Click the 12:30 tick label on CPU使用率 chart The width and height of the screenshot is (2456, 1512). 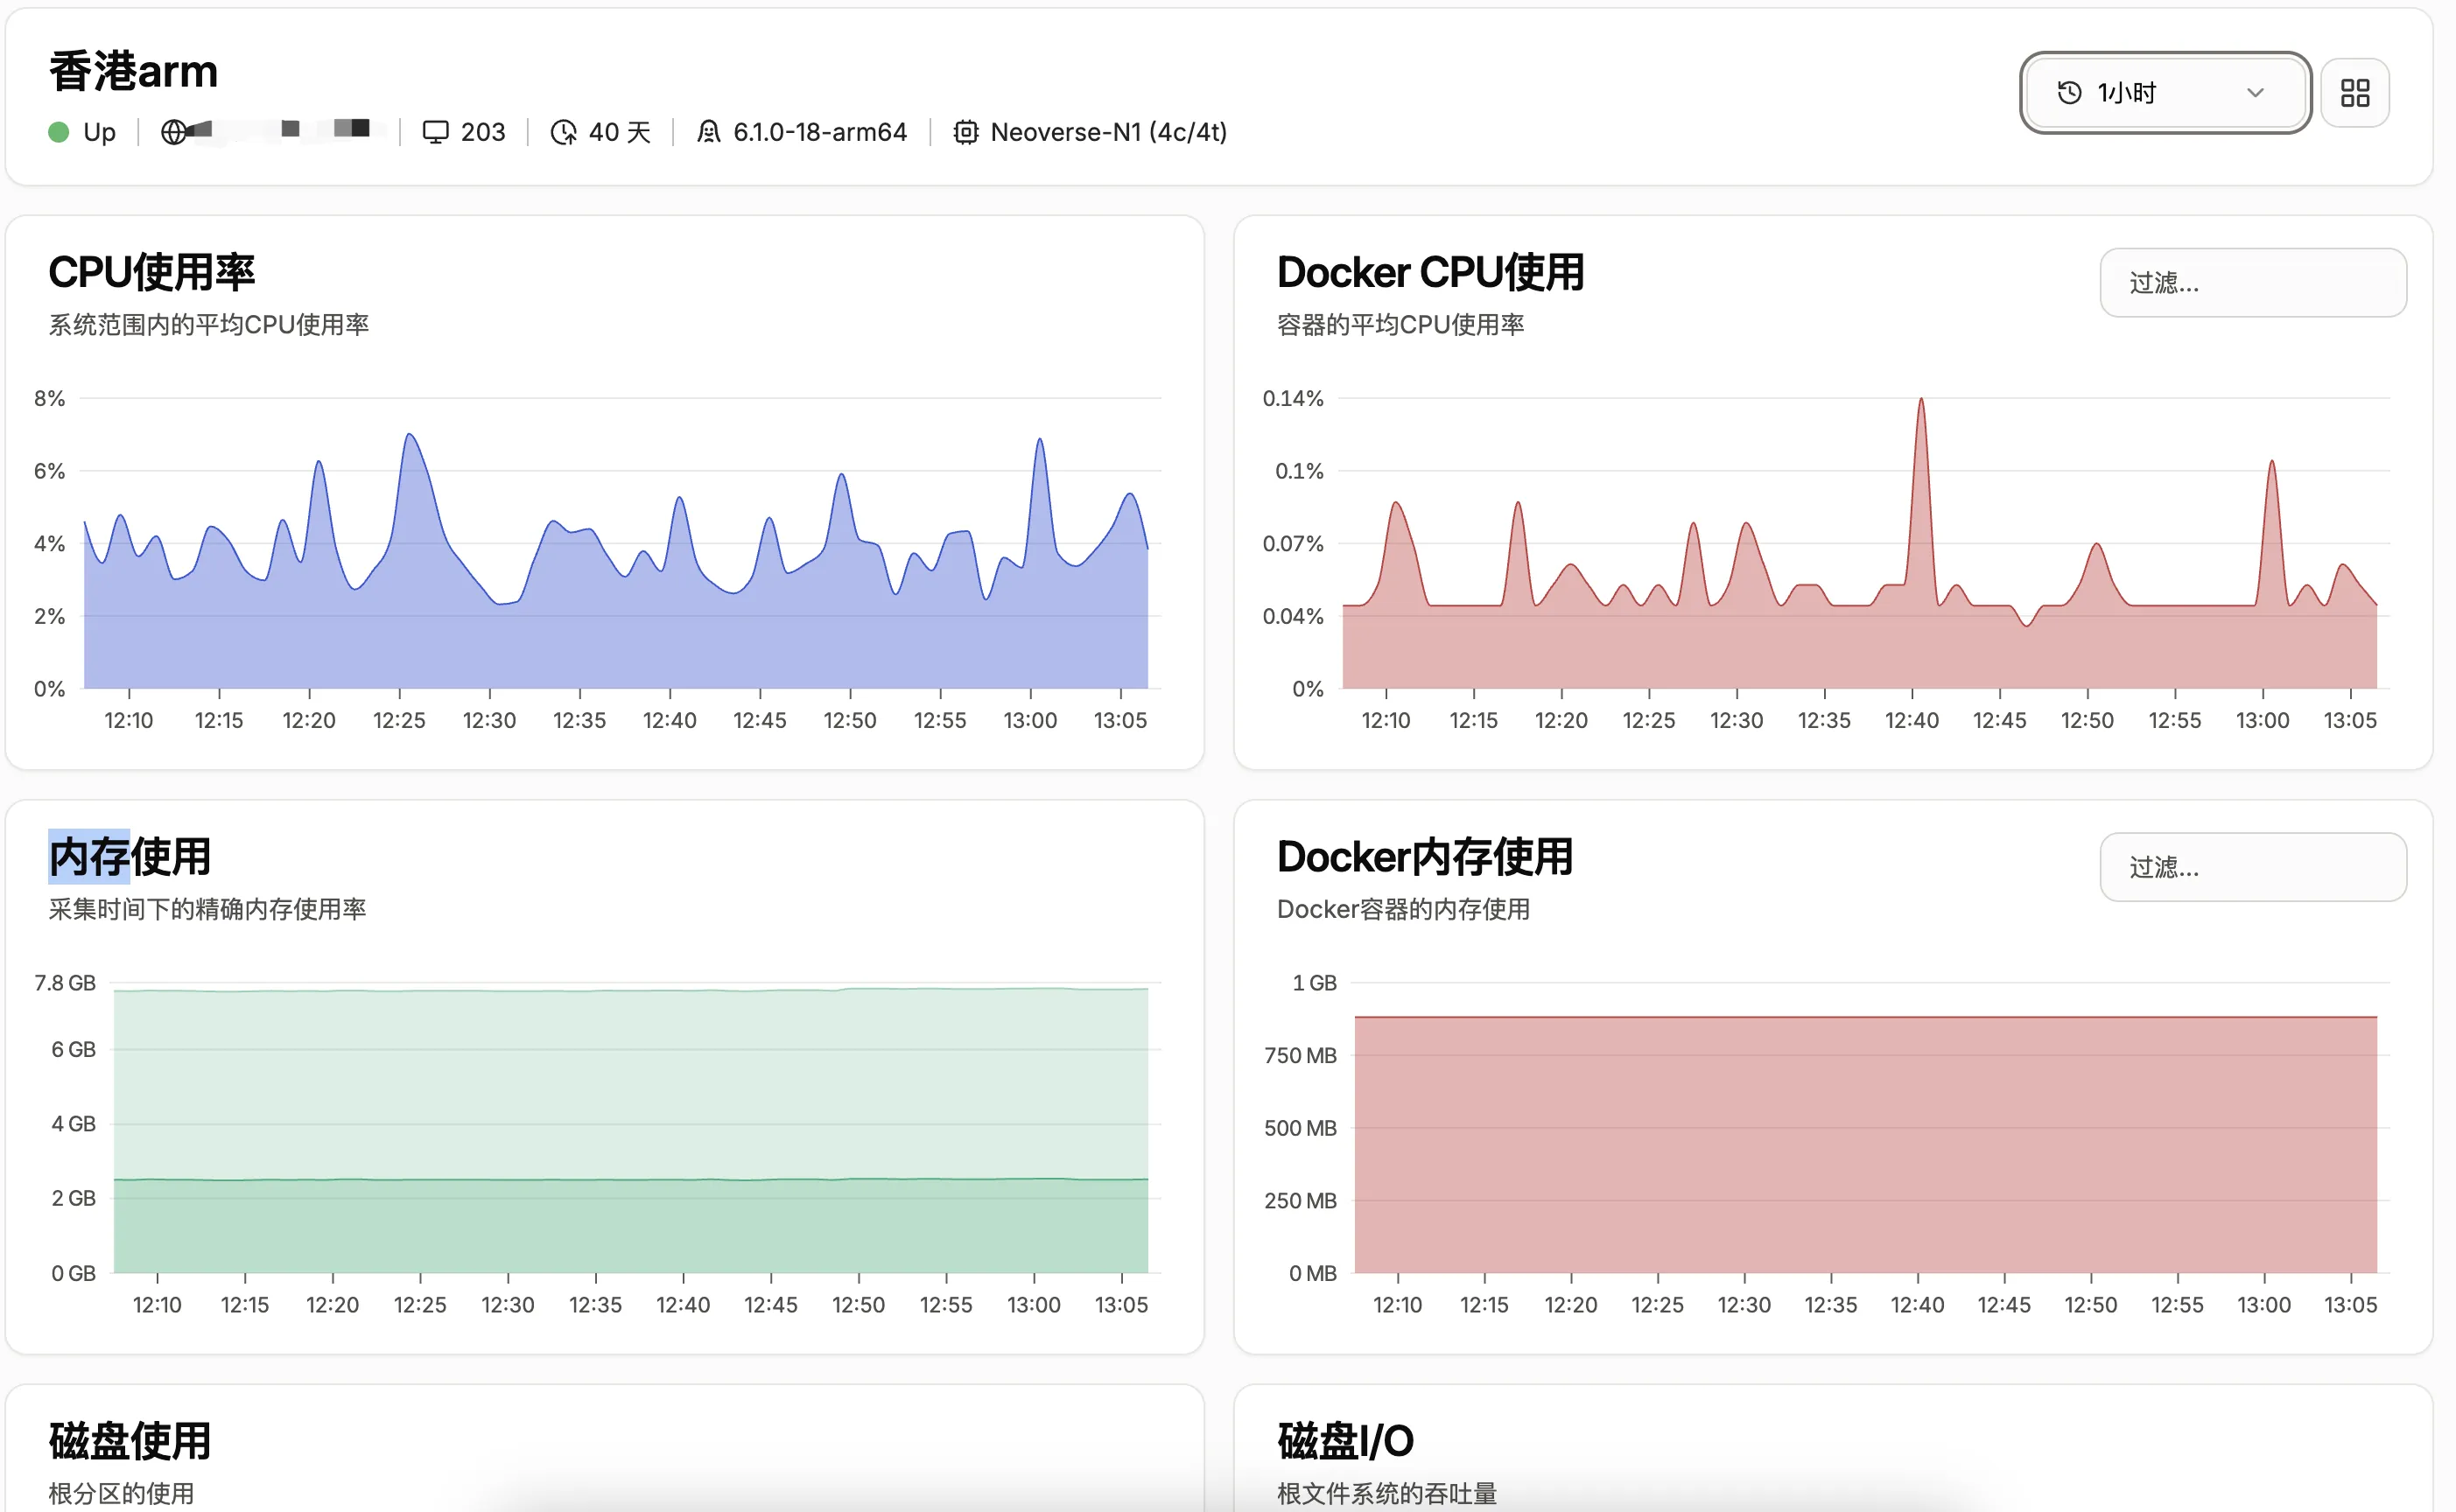point(489,720)
